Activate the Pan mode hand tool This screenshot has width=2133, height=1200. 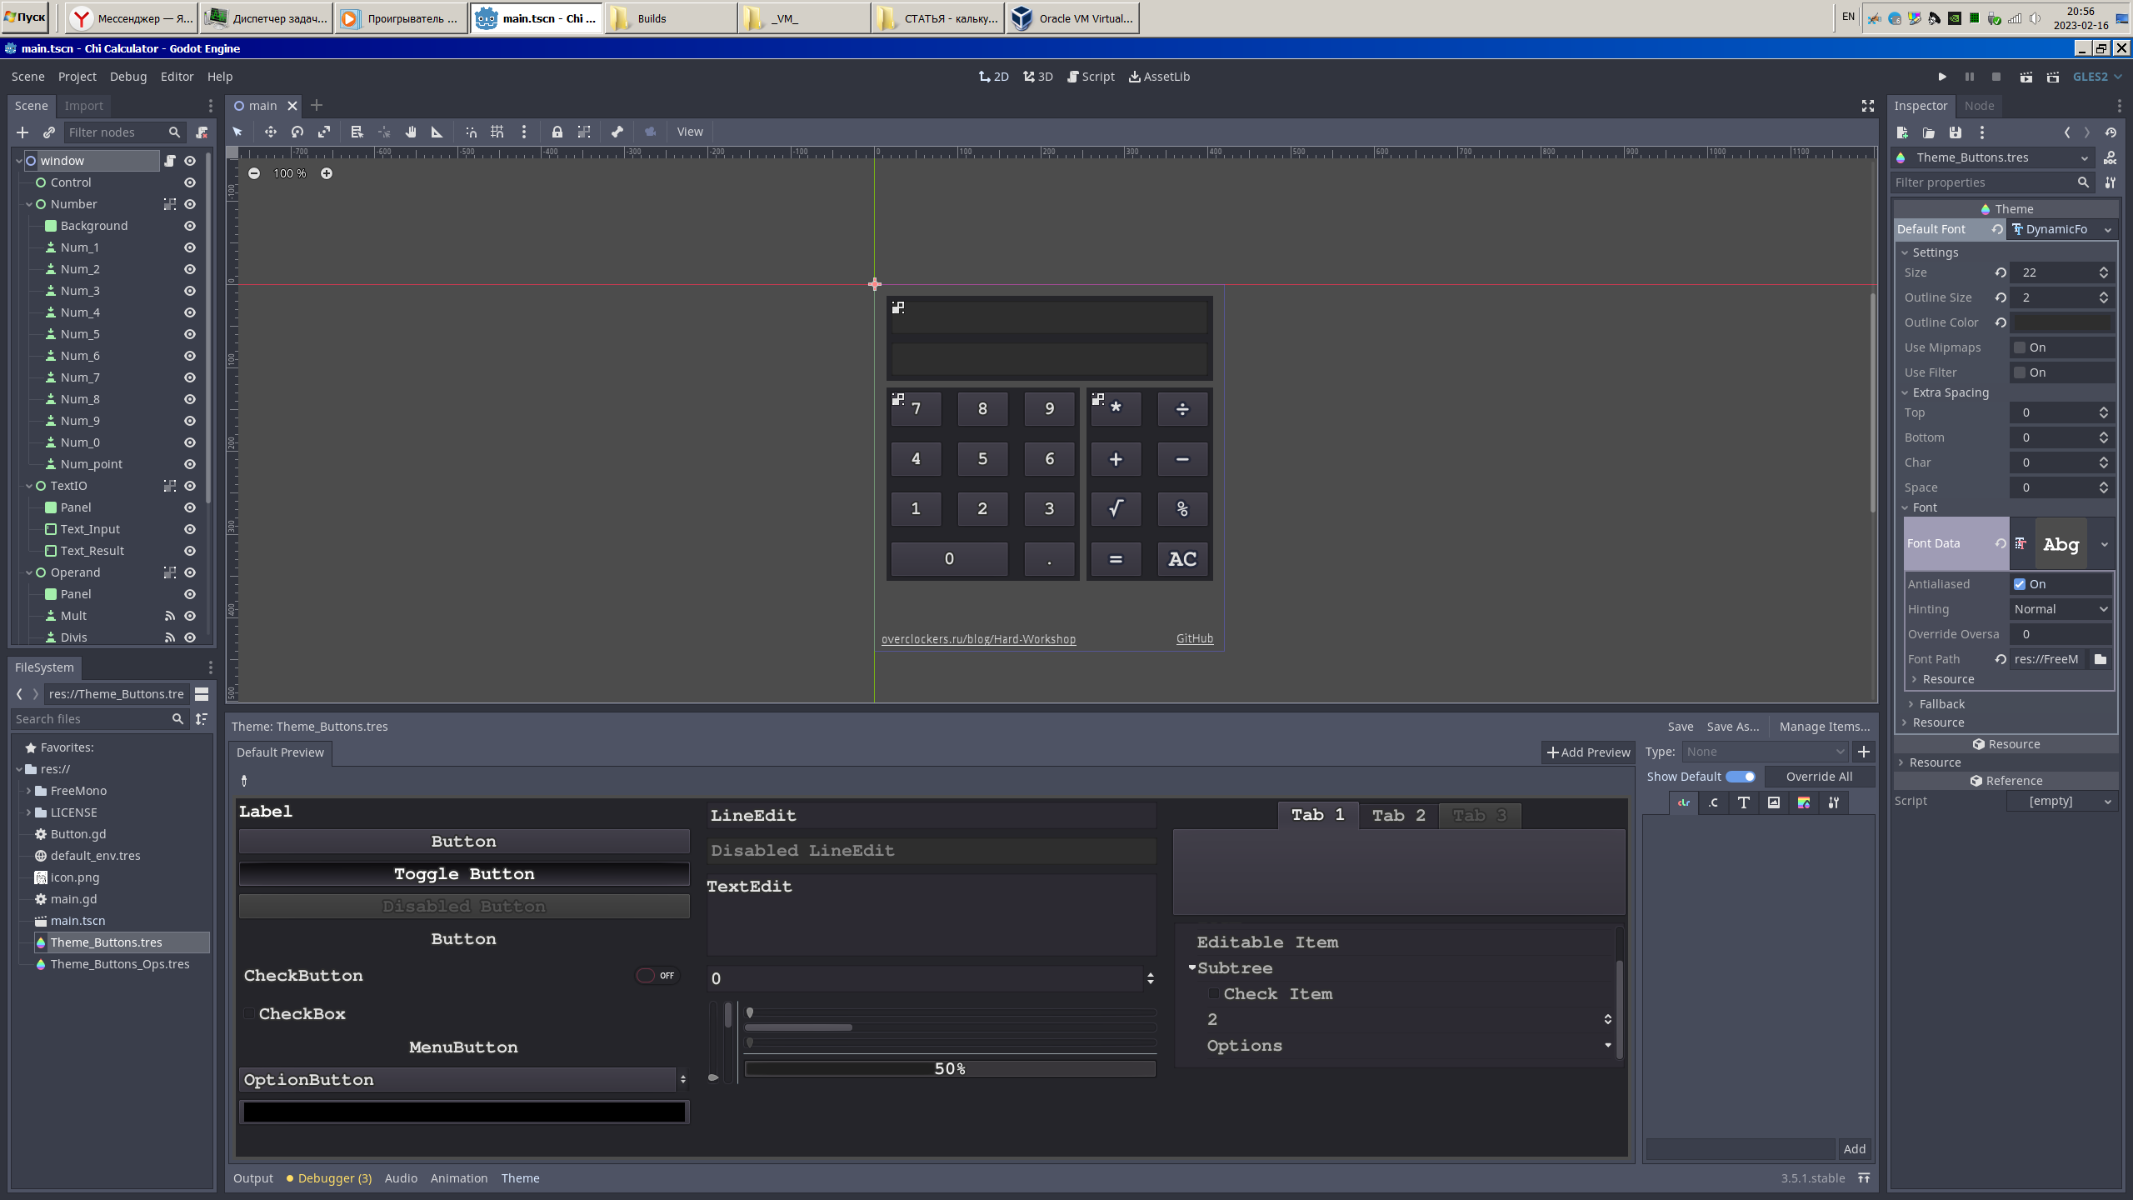point(410,132)
